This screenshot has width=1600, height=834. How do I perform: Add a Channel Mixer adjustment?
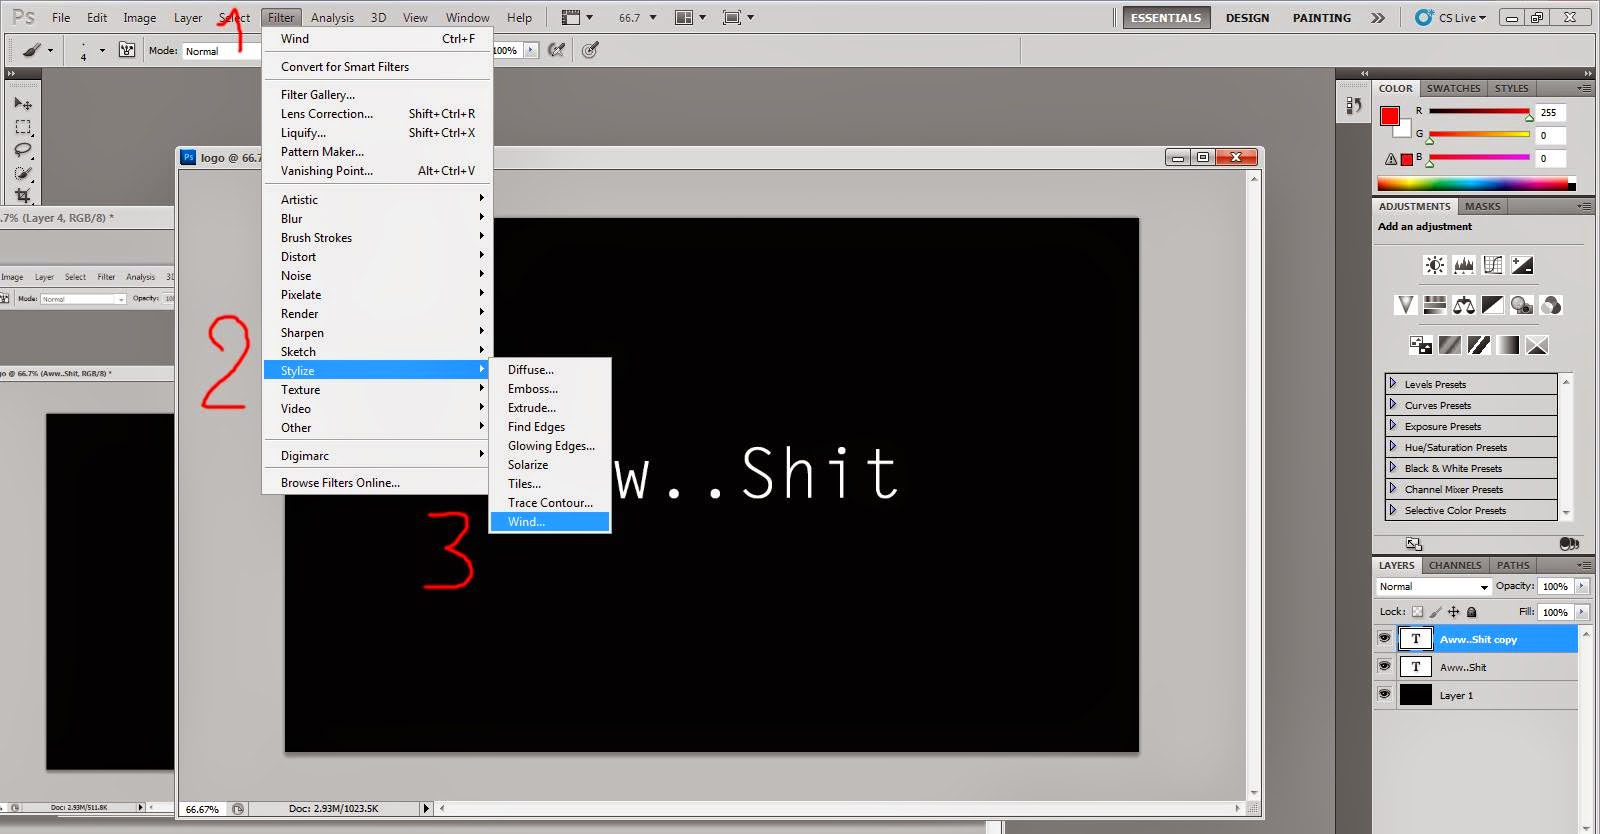click(1551, 305)
